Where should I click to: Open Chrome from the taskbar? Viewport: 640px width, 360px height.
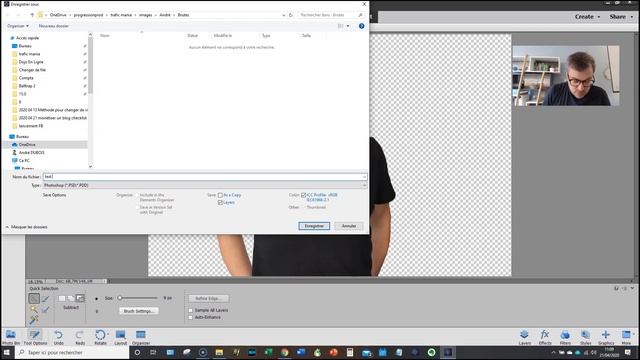coord(284,352)
